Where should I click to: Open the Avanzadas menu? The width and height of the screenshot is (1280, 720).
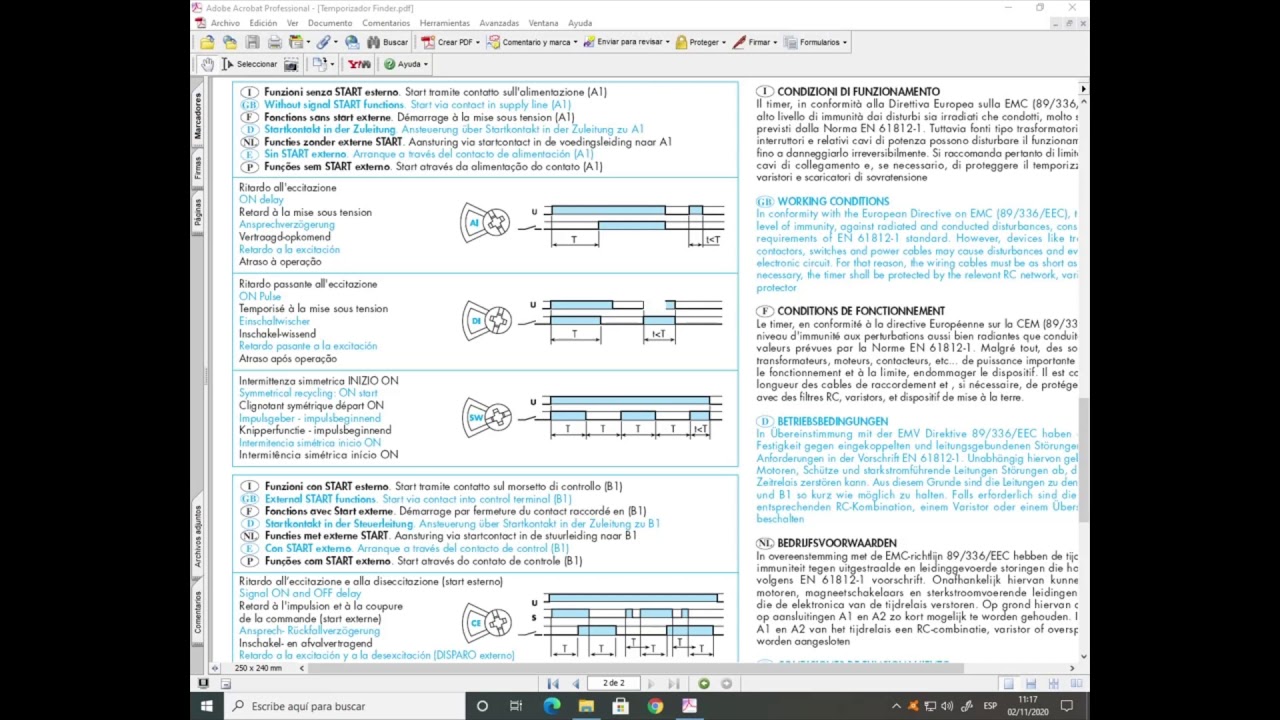tap(499, 23)
